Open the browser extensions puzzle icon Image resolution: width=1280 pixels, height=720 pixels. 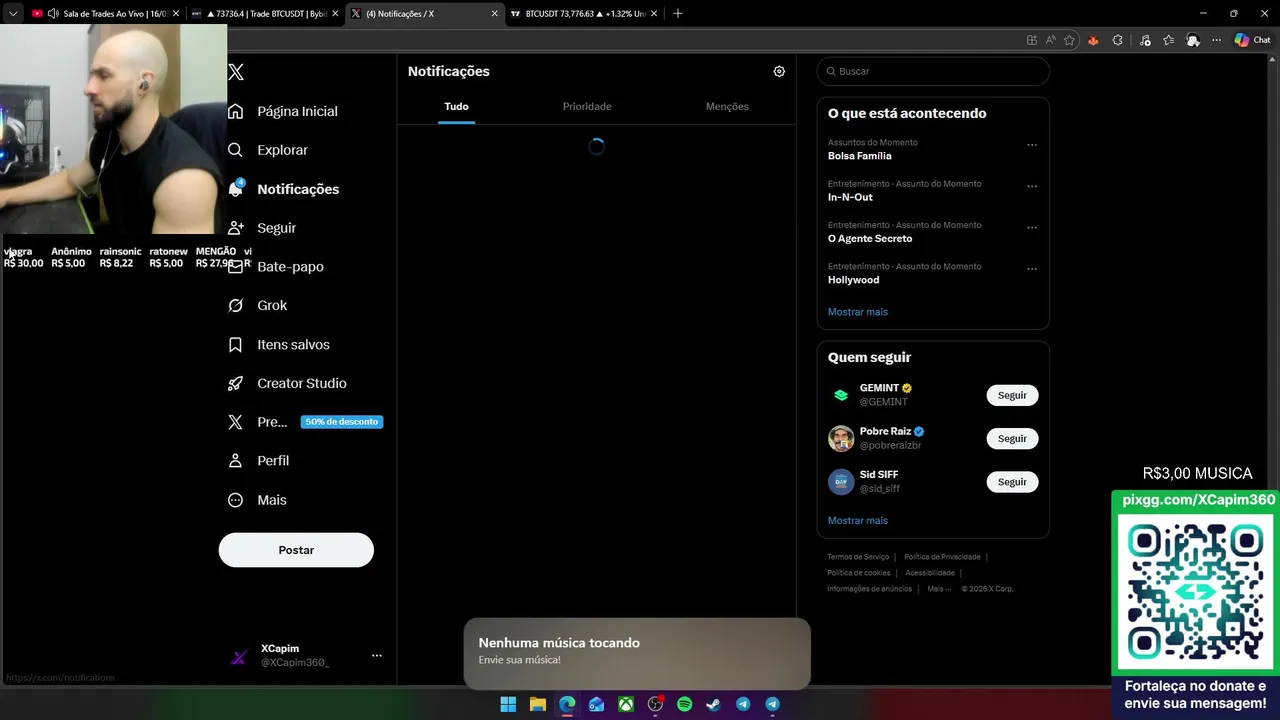point(1117,40)
